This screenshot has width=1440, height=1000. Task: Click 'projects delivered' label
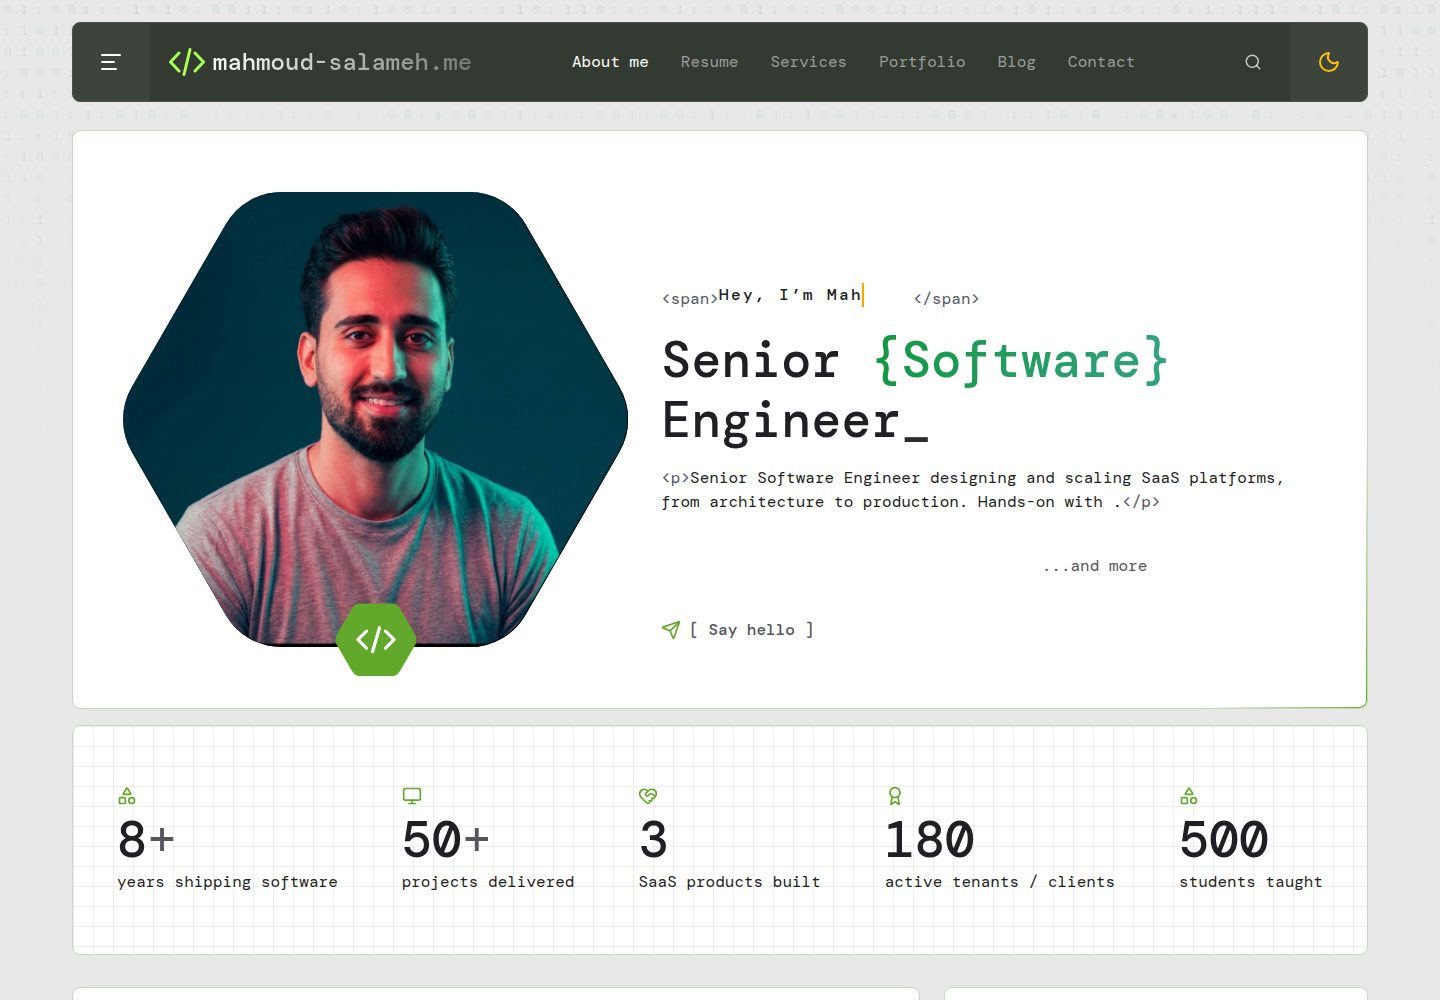pyautogui.click(x=488, y=882)
